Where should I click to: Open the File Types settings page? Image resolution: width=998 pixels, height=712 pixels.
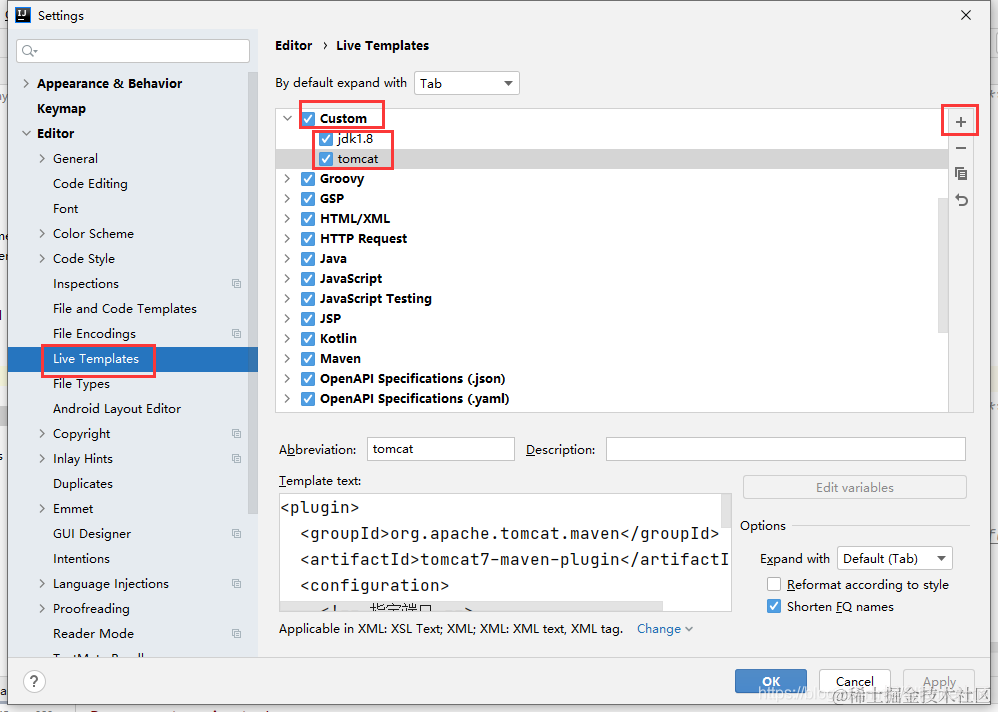[81, 384]
